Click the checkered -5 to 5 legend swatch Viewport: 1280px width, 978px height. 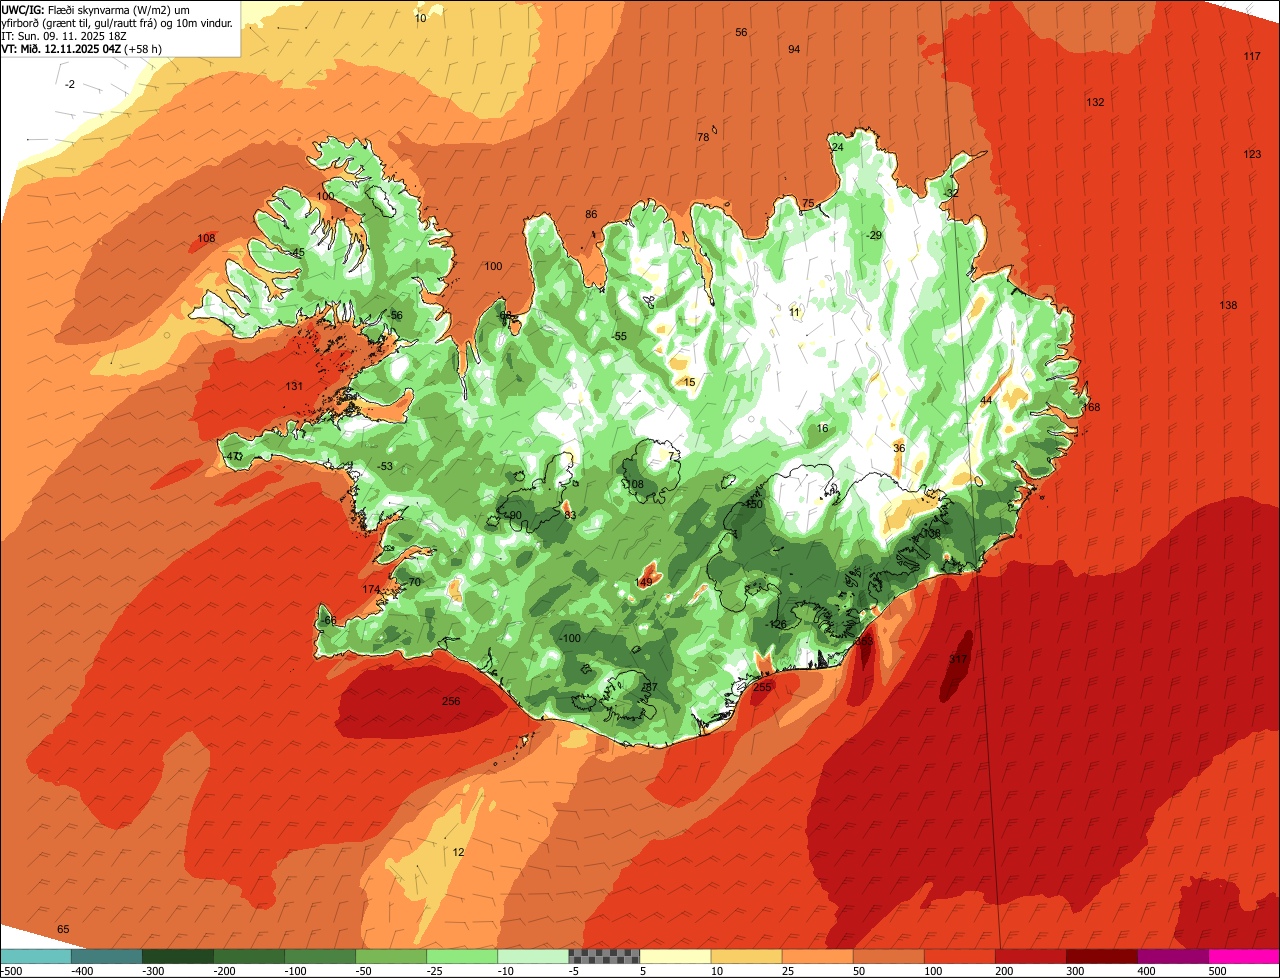click(x=604, y=956)
